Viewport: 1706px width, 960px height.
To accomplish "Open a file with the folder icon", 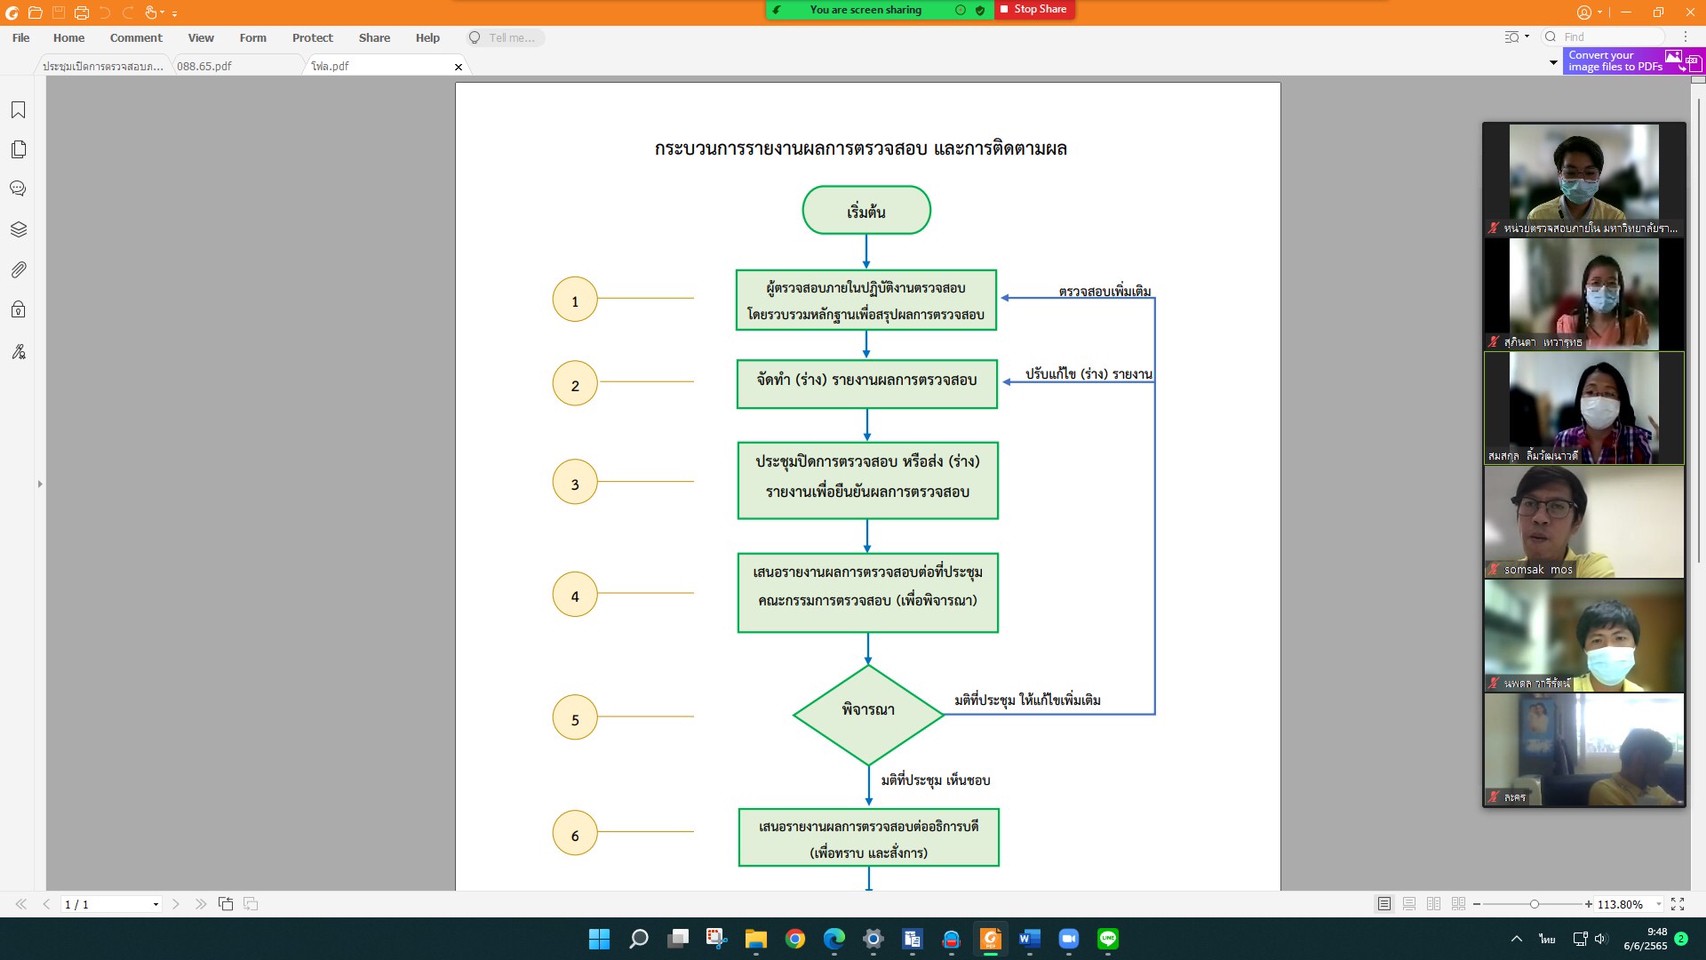I will pyautogui.click(x=35, y=13).
